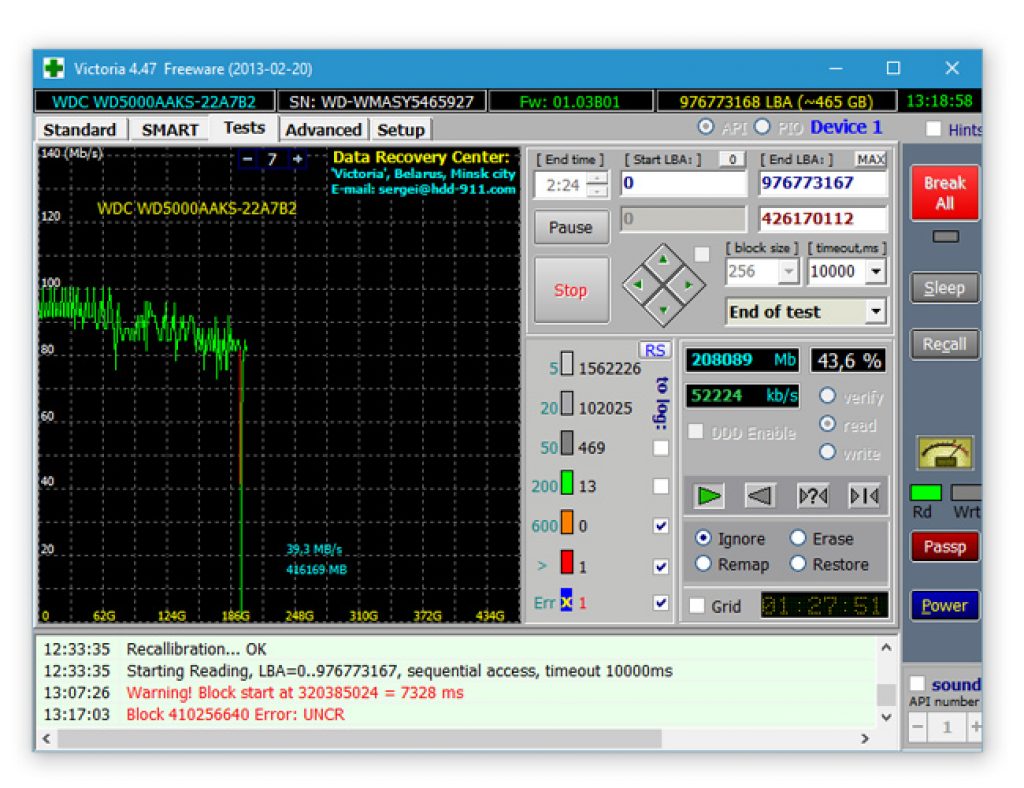Click the Sleep button
This screenshot has height=788, width=1024.
[944, 287]
